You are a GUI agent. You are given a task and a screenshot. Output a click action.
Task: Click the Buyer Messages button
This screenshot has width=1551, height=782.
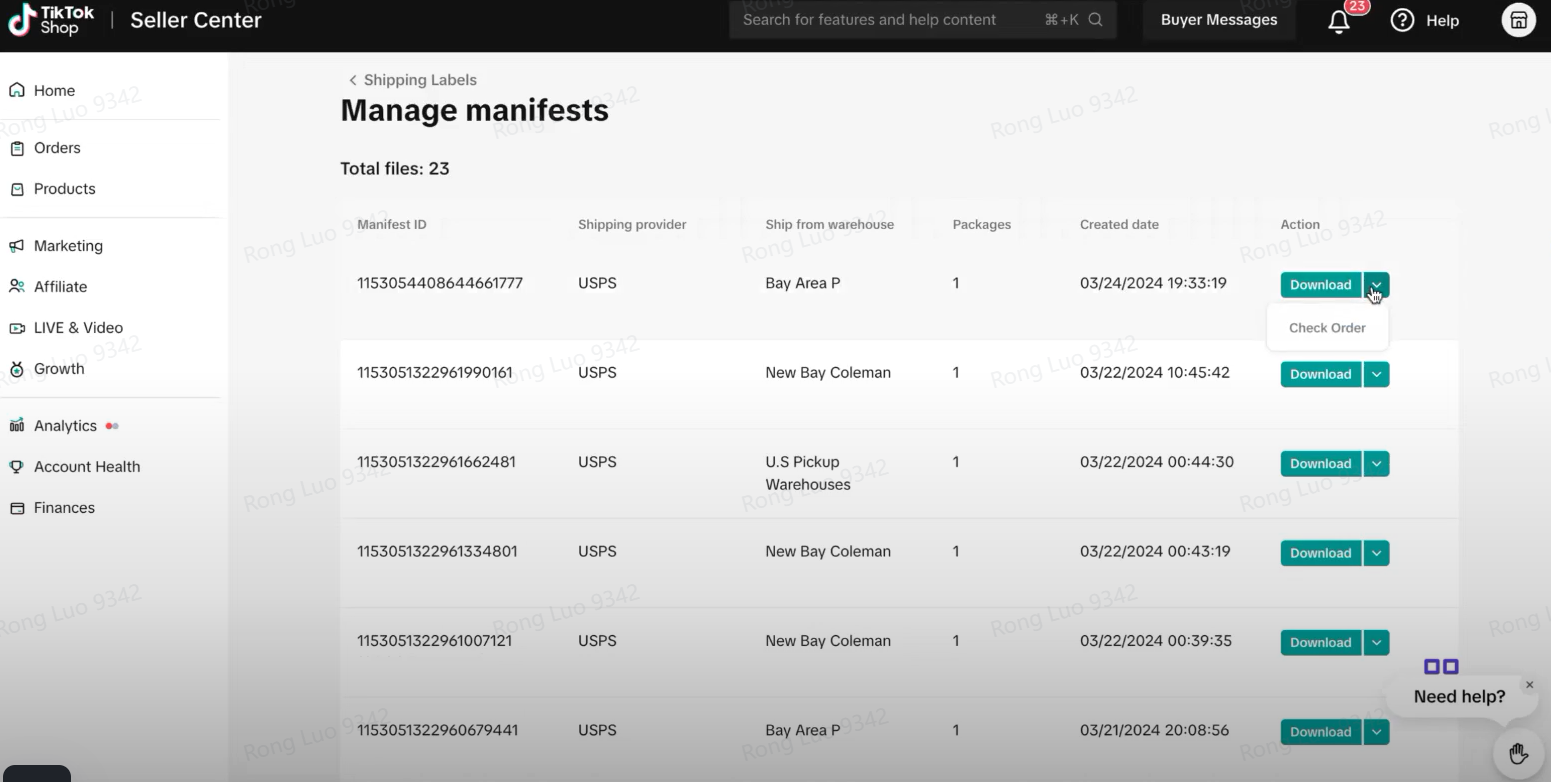coord(1218,20)
